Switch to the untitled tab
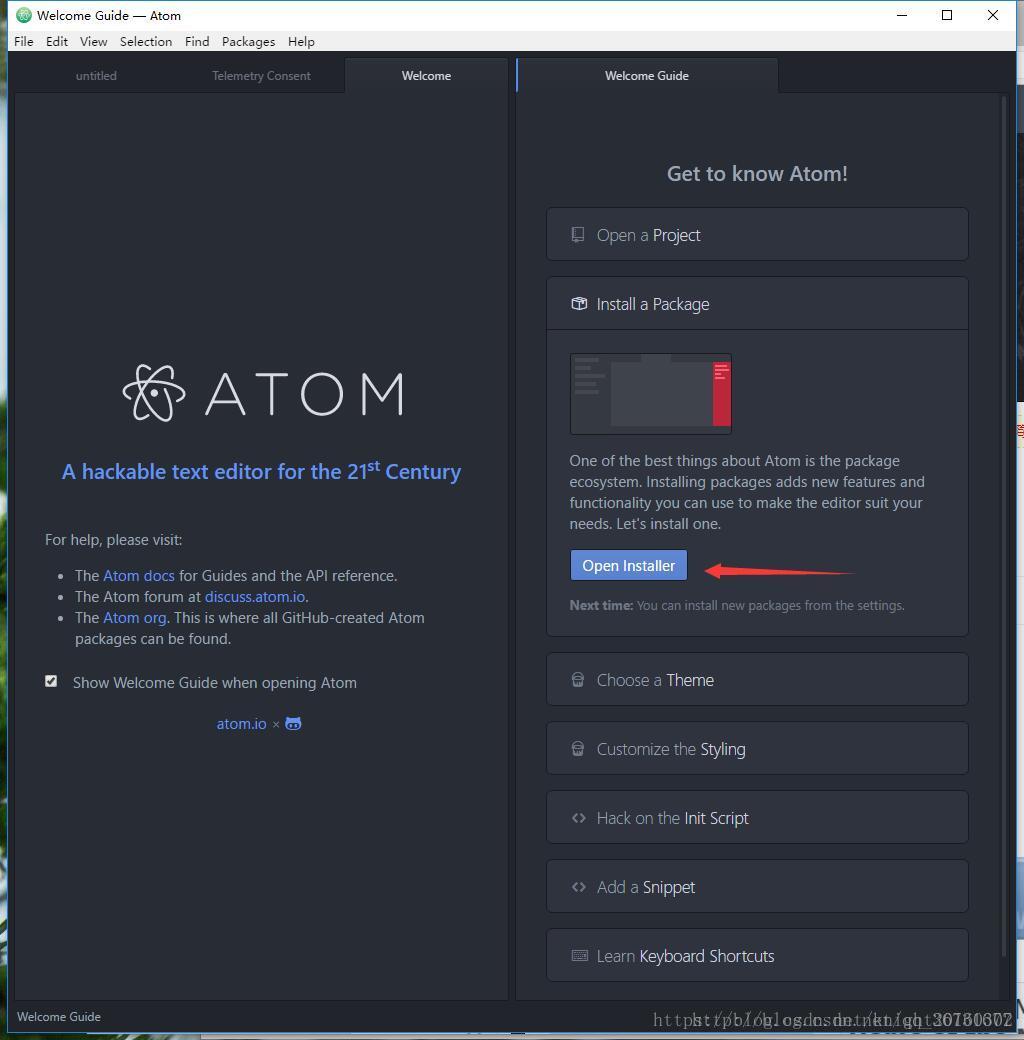Image resolution: width=1024 pixels, height=1040 pixels. (96, 76)
